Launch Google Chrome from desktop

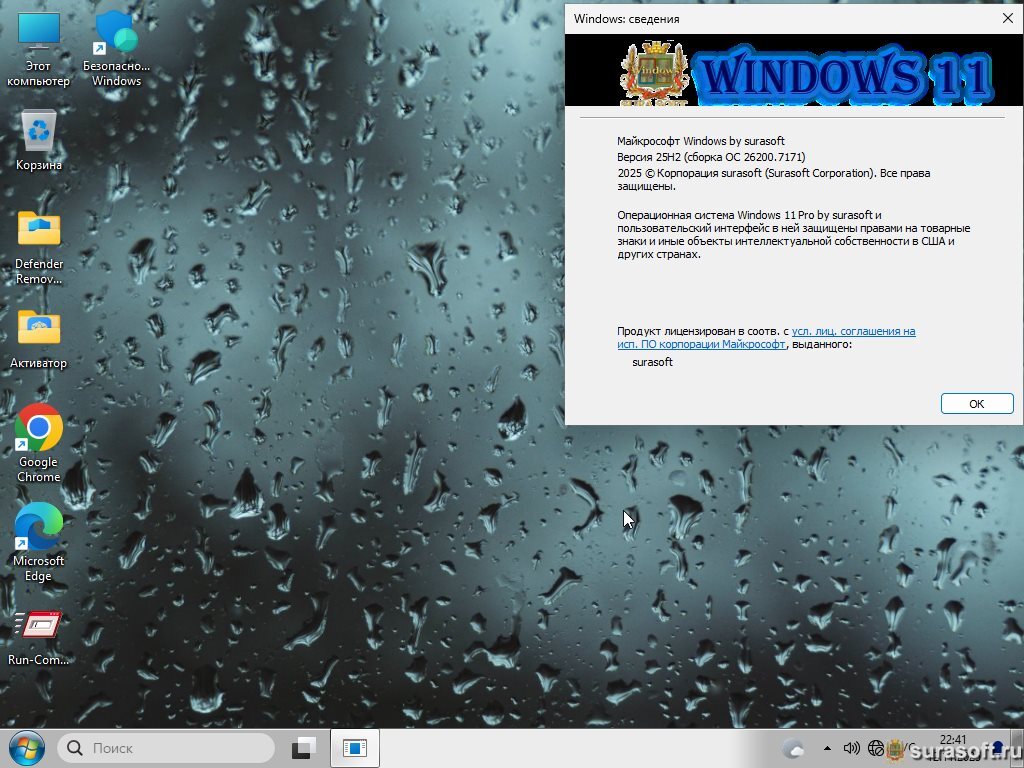coord(39,443)
